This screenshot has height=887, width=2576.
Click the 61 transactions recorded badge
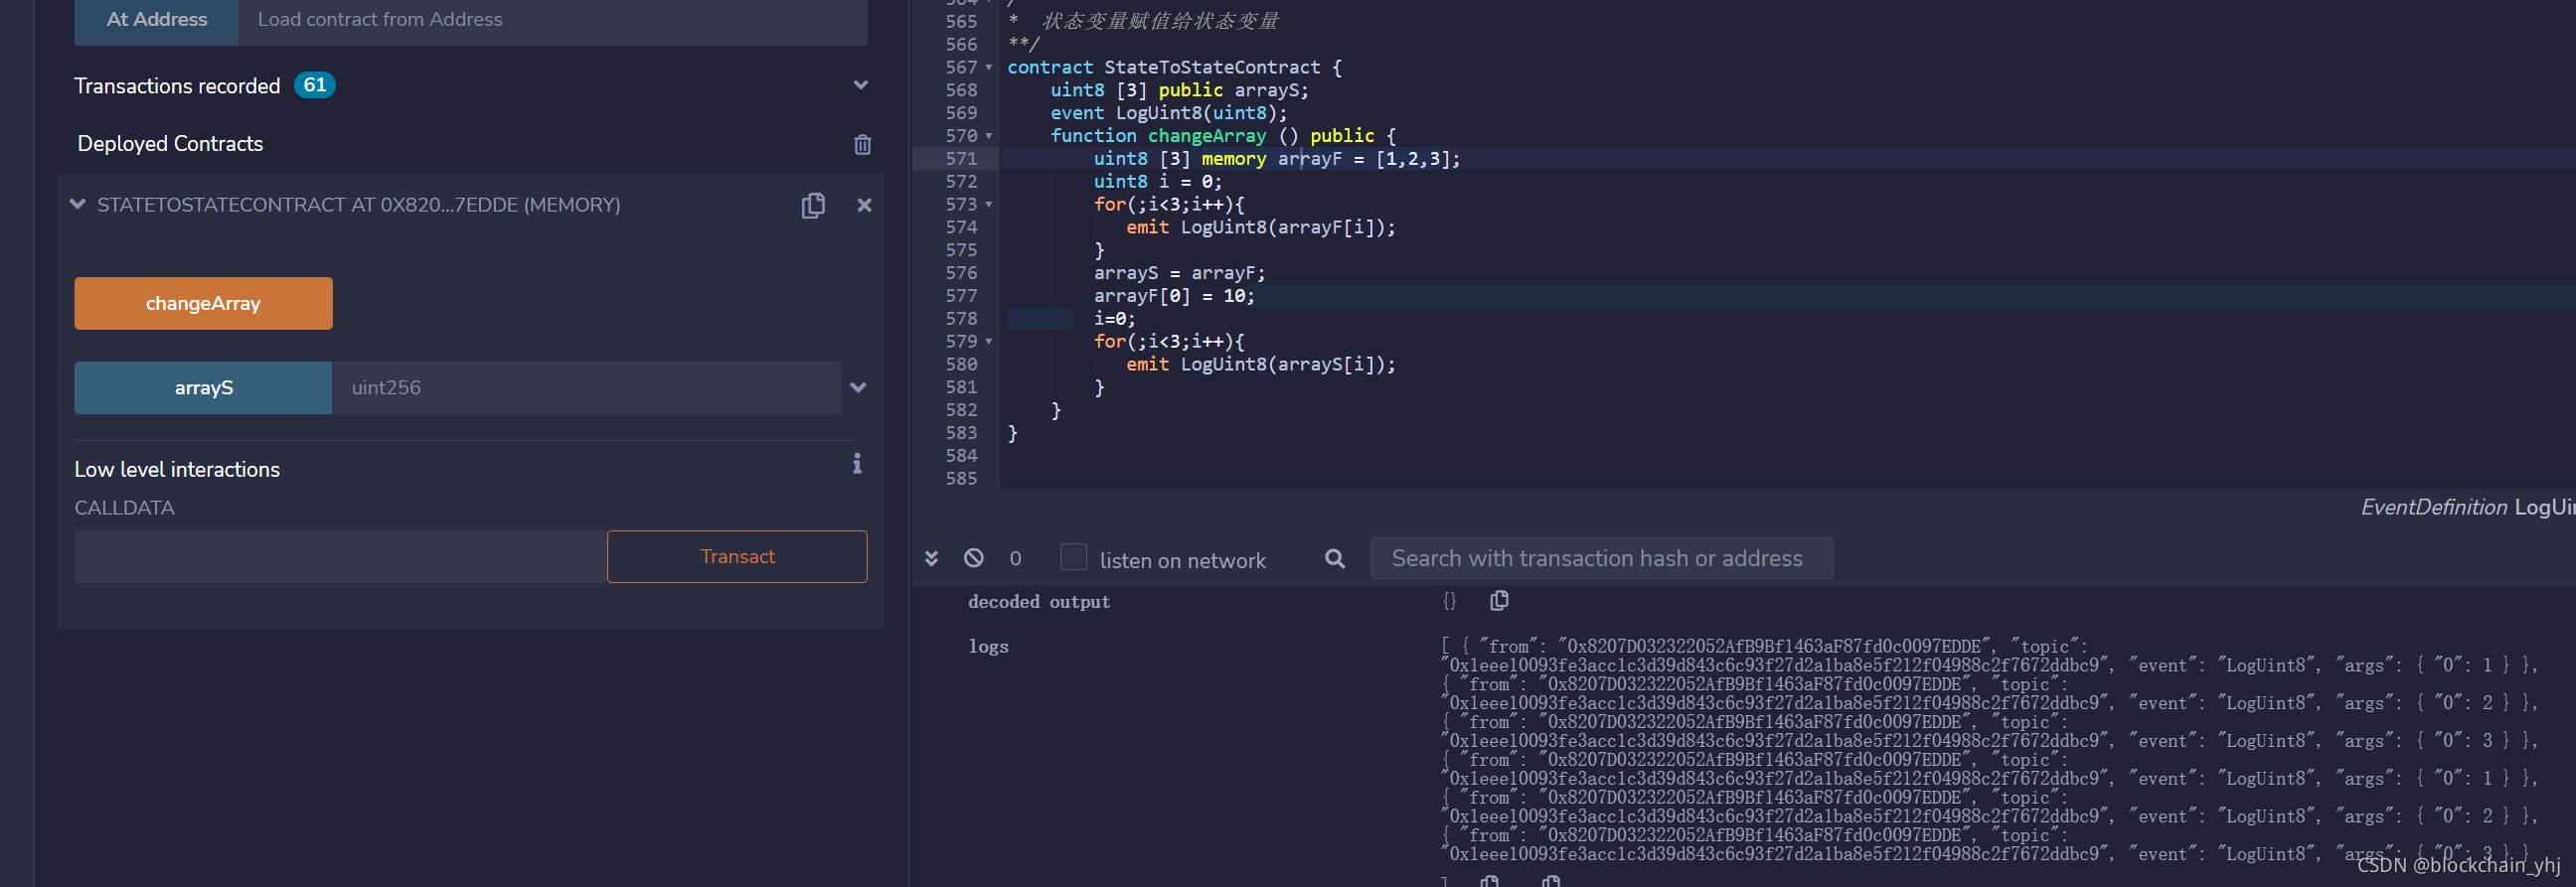point(314,86)
